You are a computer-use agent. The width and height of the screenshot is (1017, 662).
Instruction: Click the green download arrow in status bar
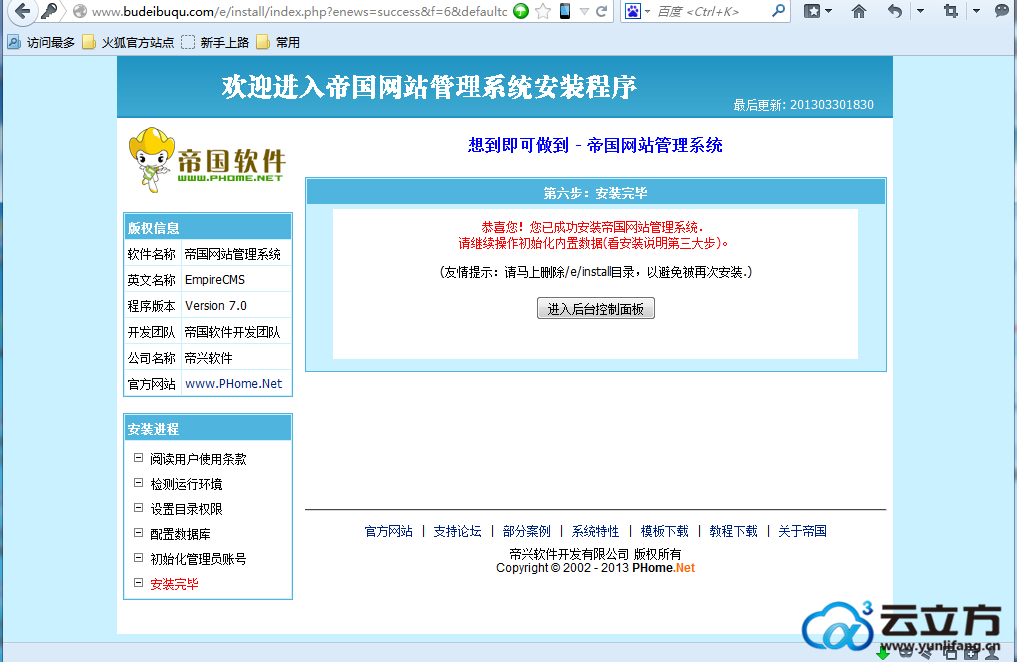883,652
